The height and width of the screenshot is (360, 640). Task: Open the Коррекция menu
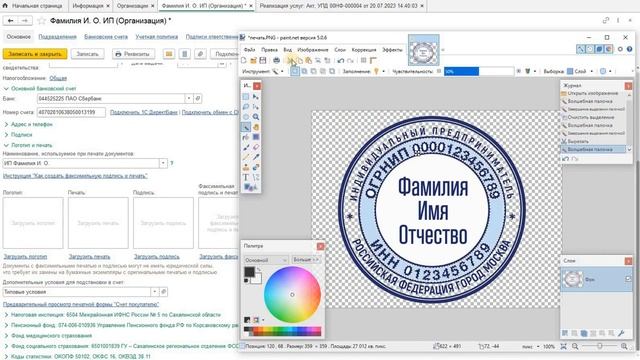[364, 50]
